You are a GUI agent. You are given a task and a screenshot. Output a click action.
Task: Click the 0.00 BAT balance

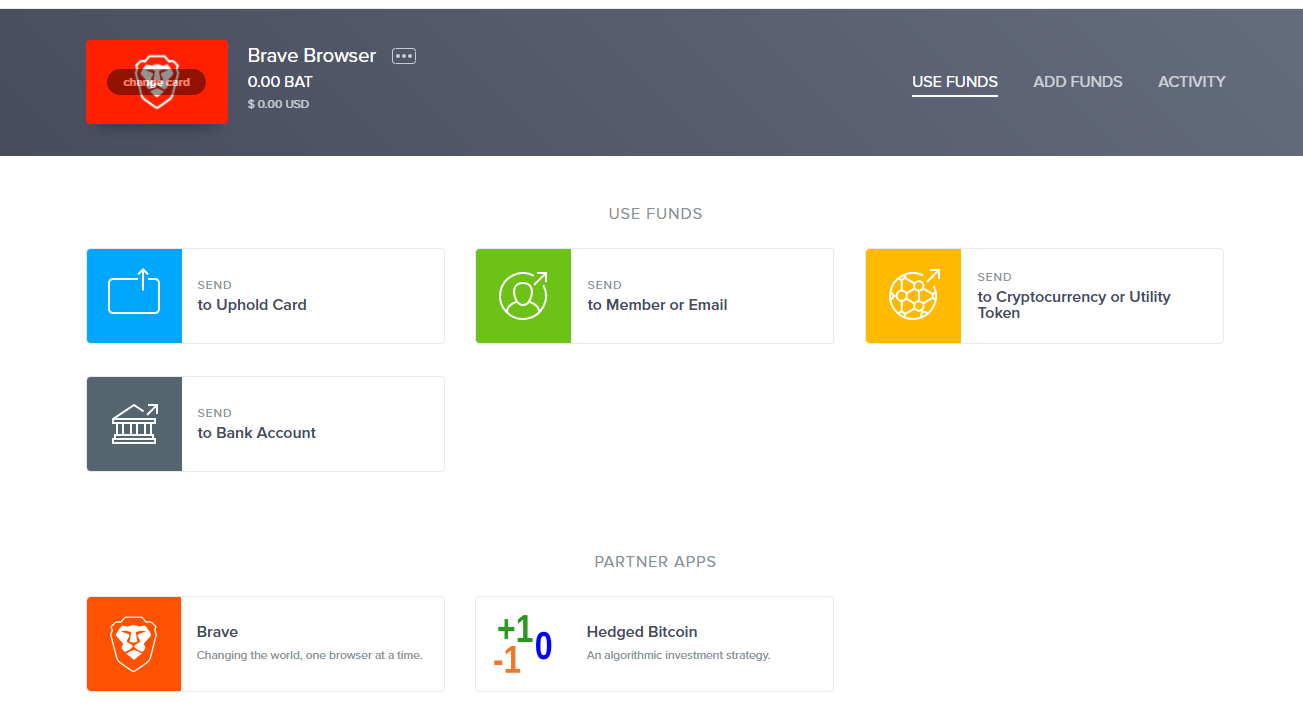pos(280,82)
